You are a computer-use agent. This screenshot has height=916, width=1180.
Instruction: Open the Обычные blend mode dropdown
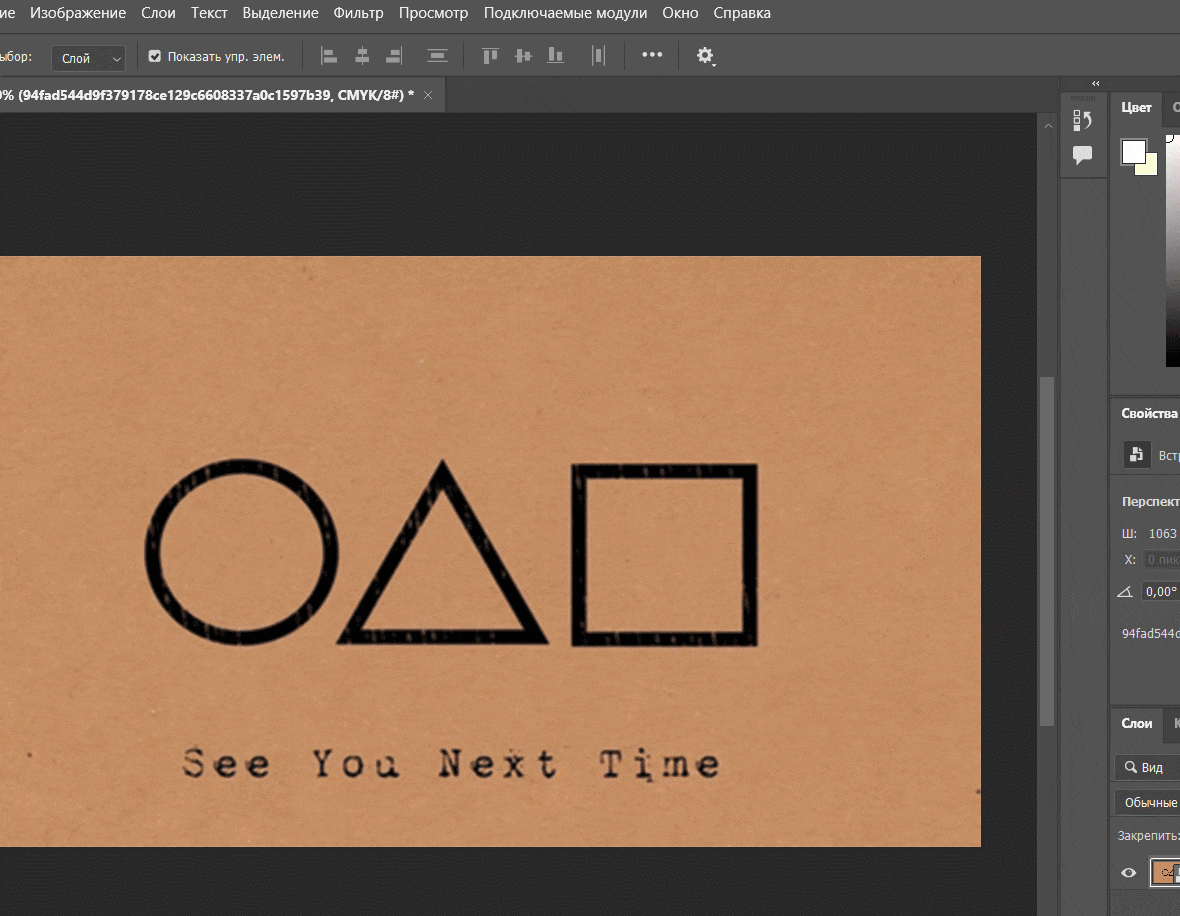(x=1147, y=802)
